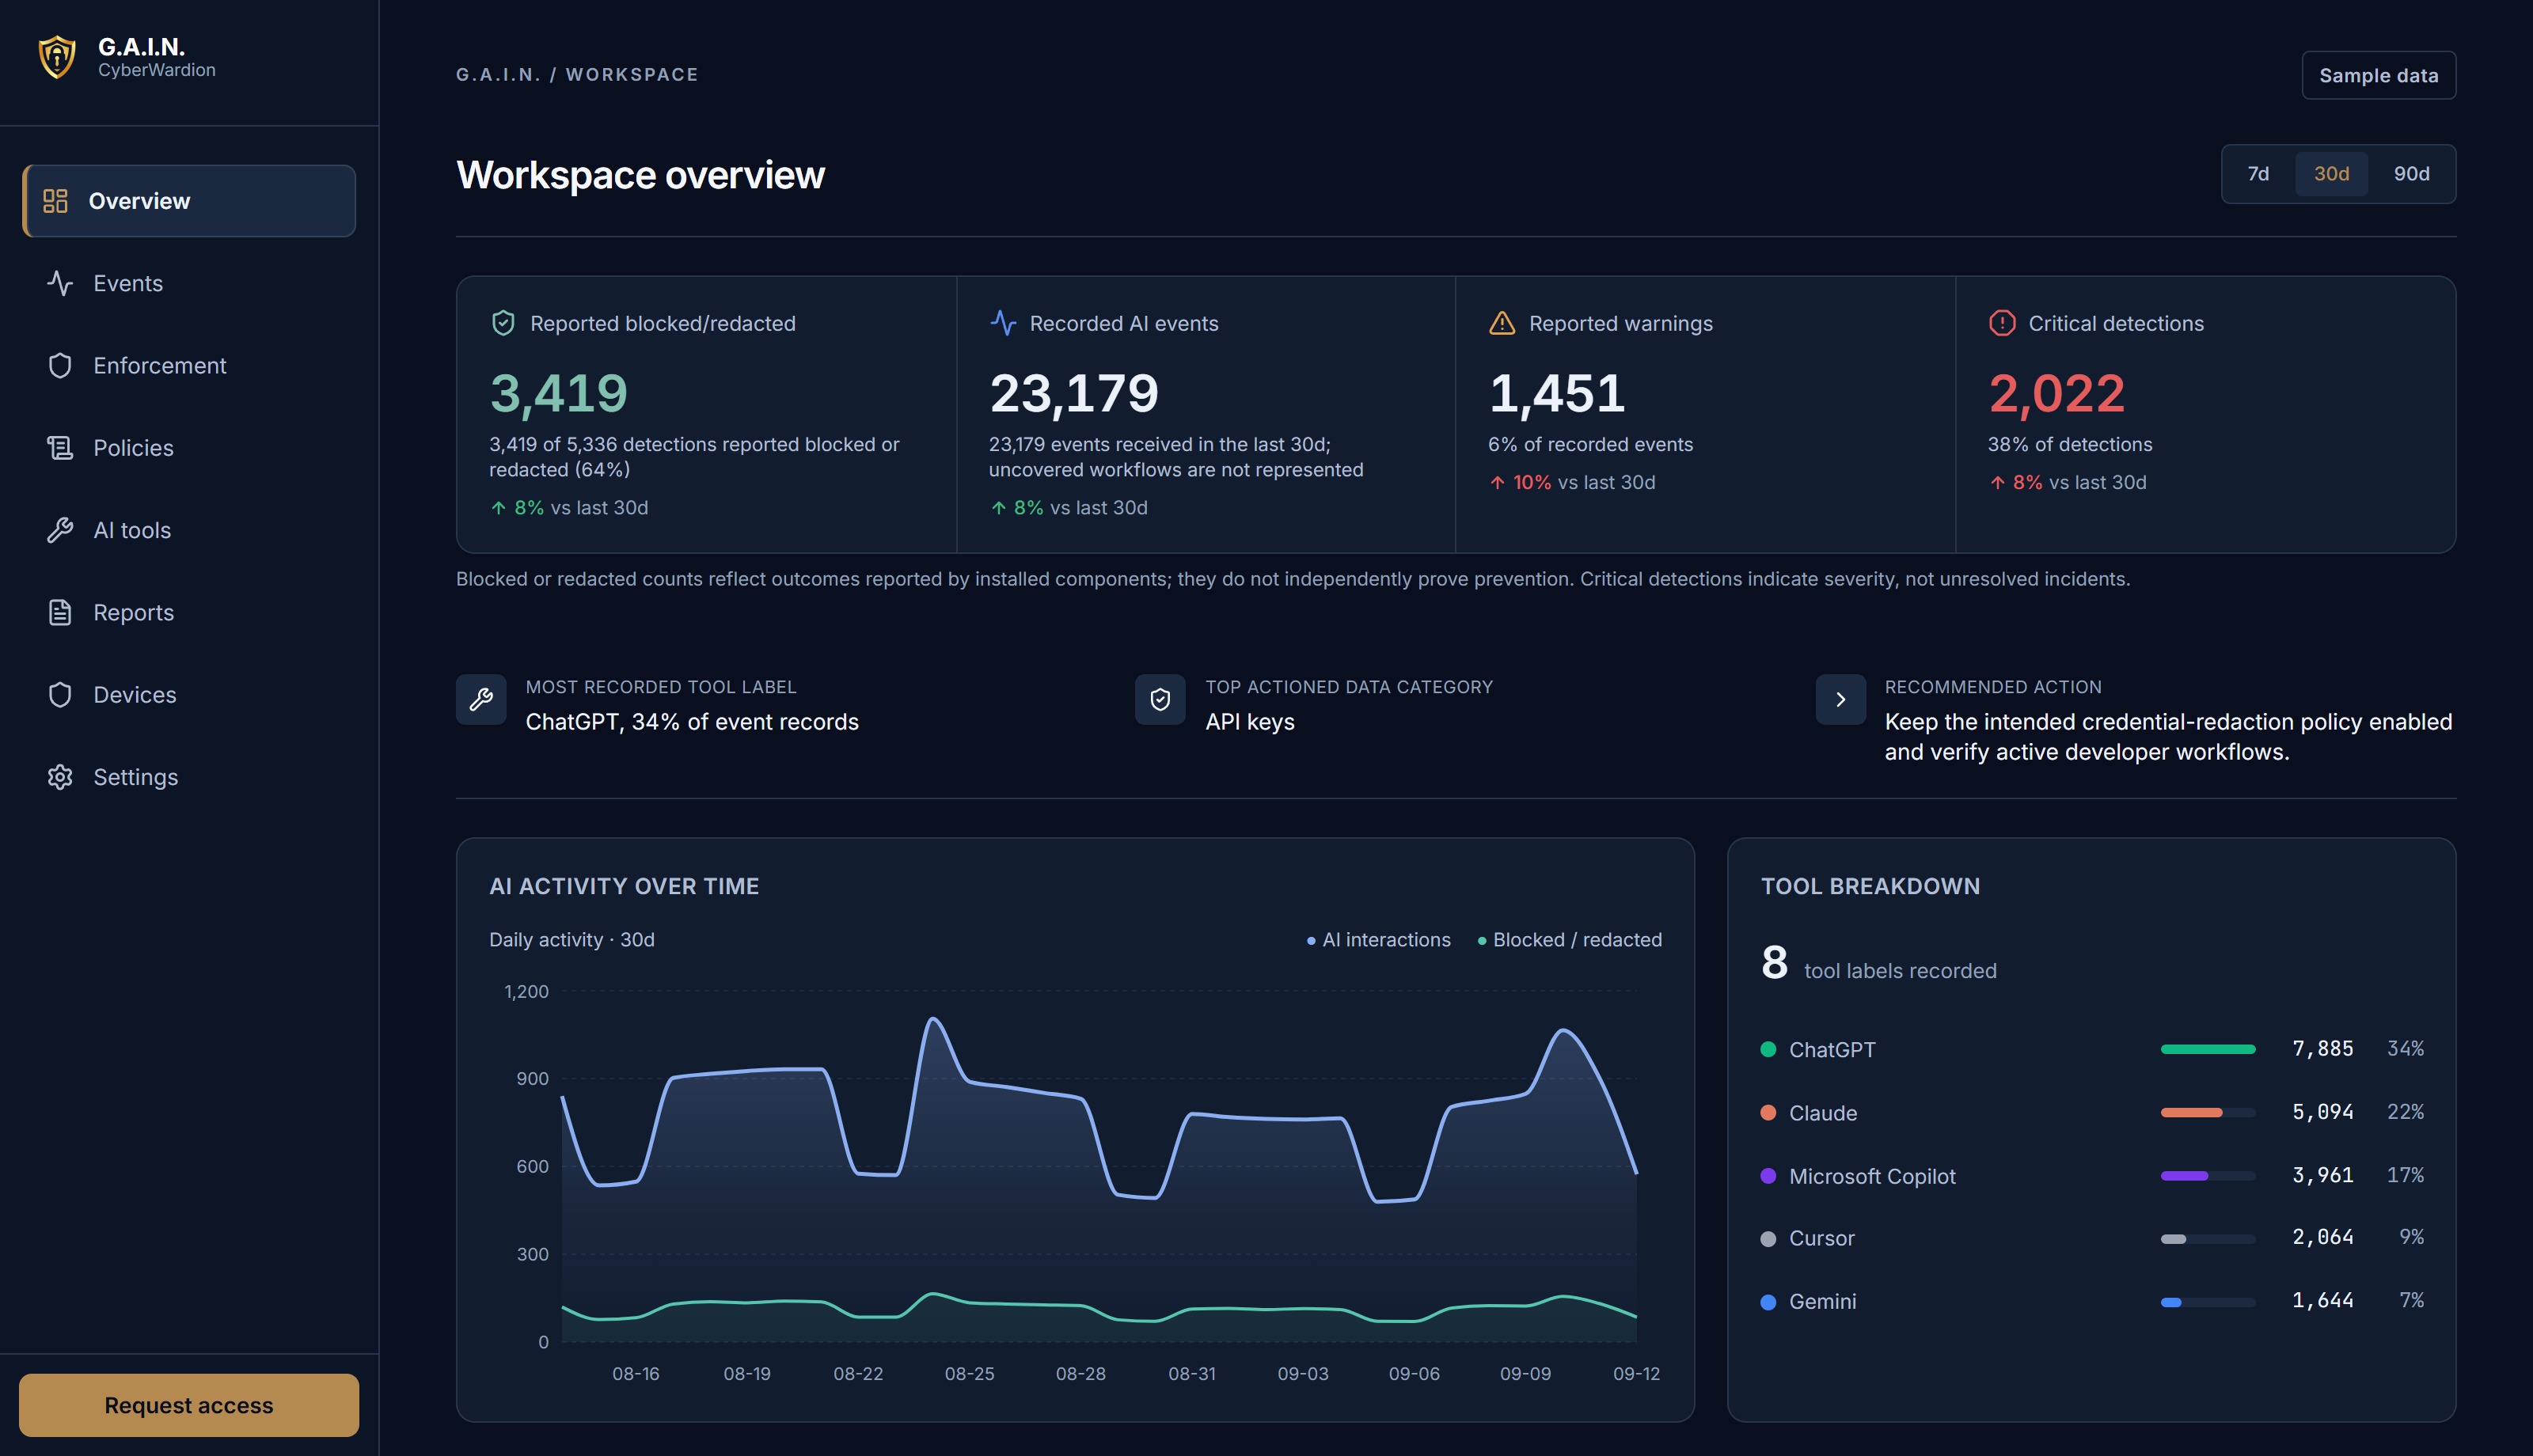
Task: Toggle the Blocked / redacted legend item
Action: [x=1569, y=940]
